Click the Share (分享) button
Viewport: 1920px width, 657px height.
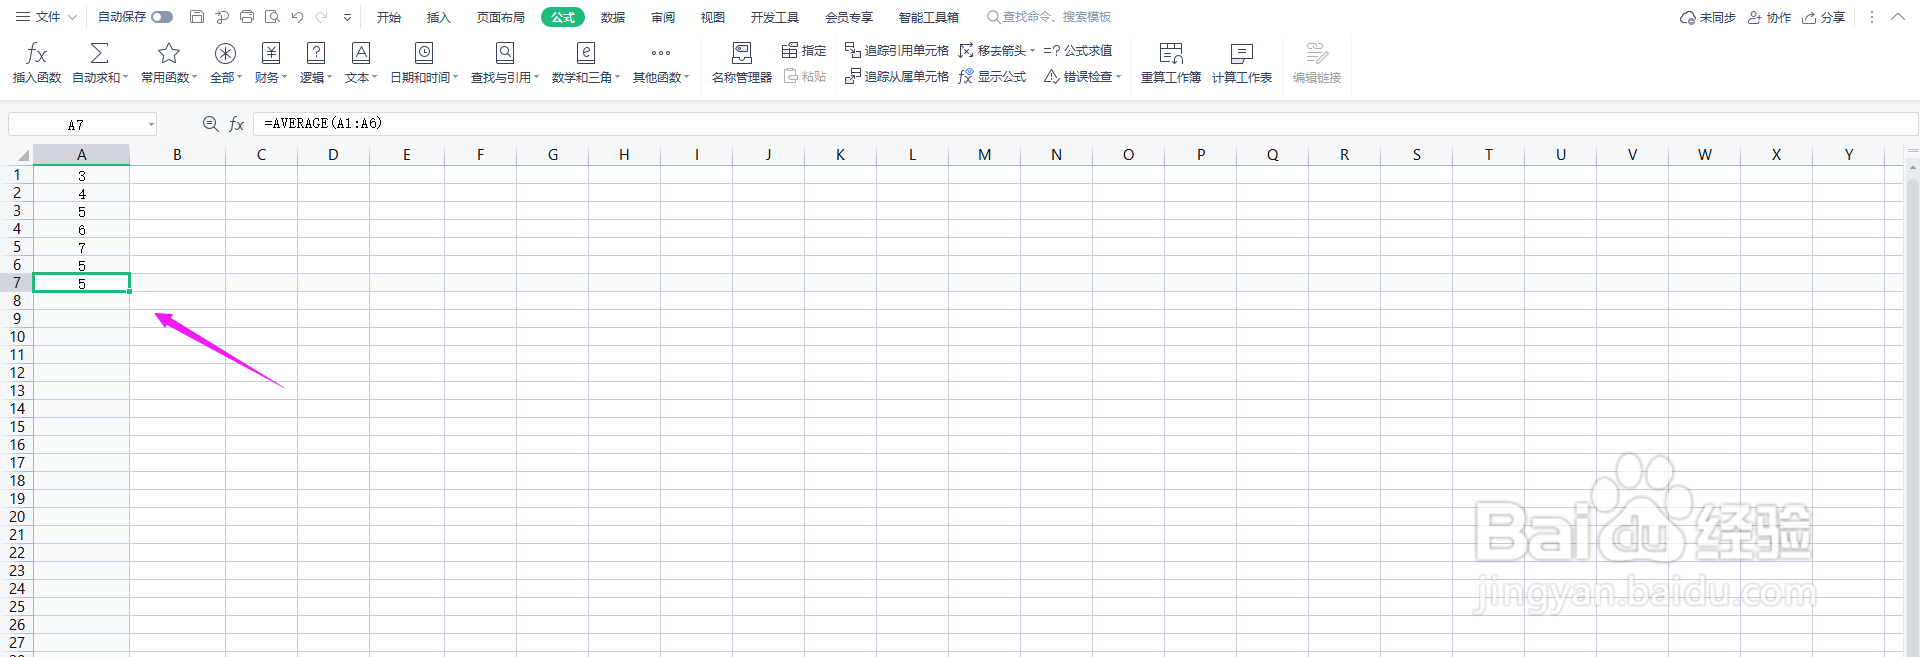point(1824,17)
